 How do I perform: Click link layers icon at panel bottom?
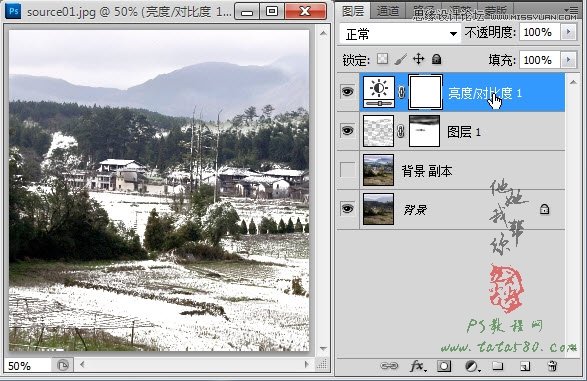389,366
